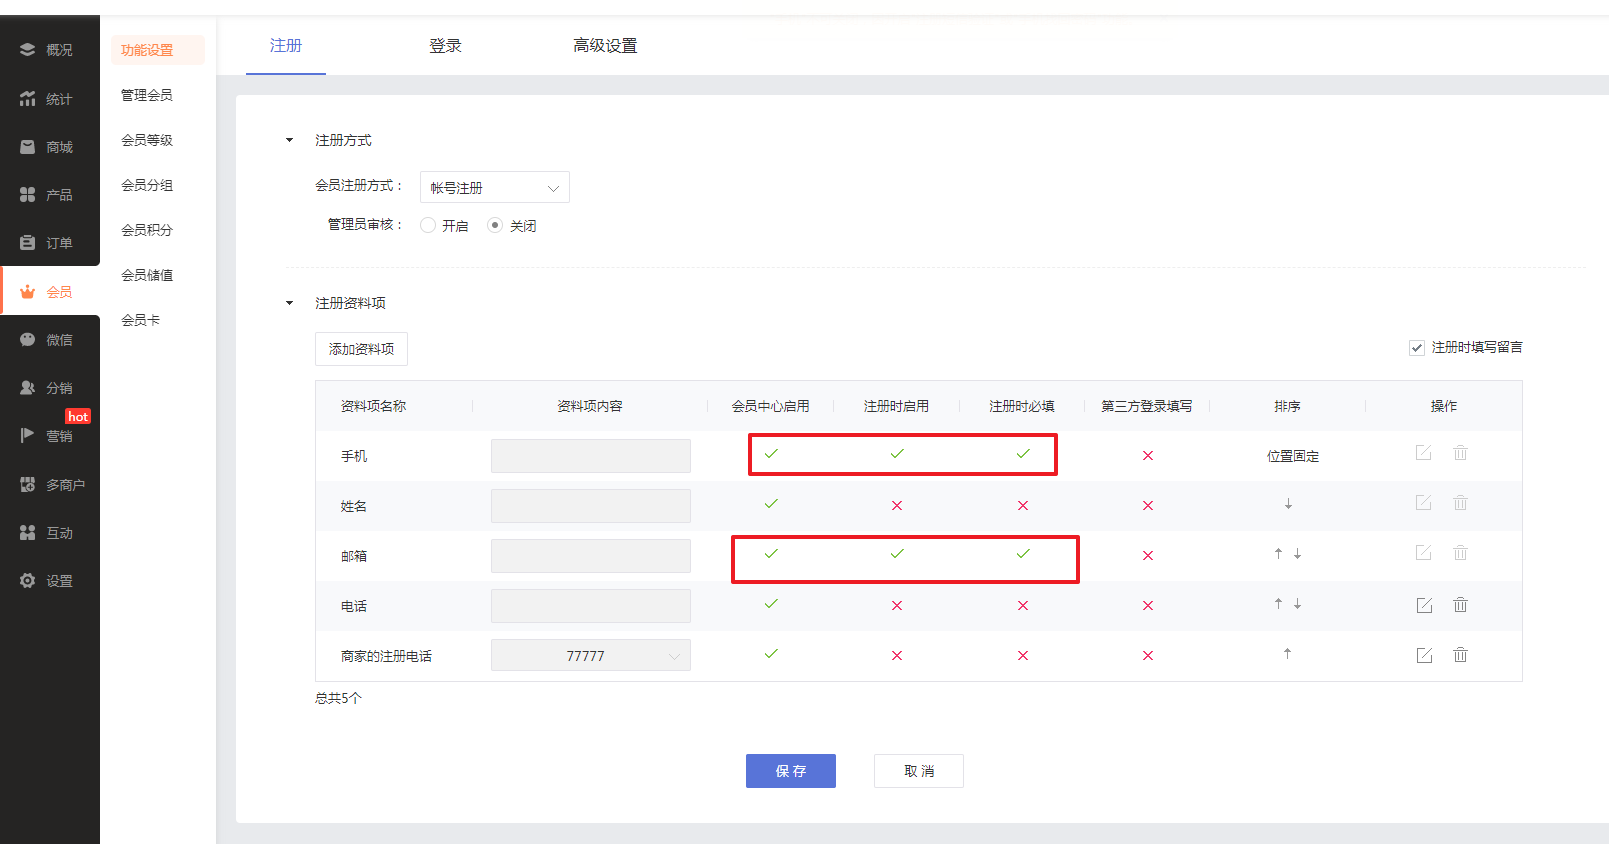This screenshot has height=844, width=1609.
Task: Delete the 商家的注册电话 row
Action: tap(1460, 654)
